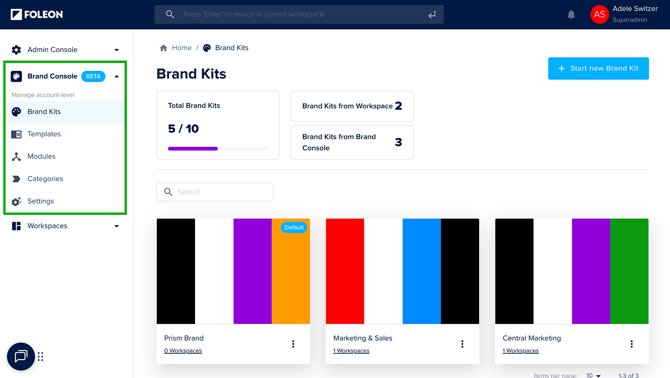Image resolution: width=670 pixels, height=378 pixels.
Task: Open Templates in the sidebar
Action: point(65,134)
